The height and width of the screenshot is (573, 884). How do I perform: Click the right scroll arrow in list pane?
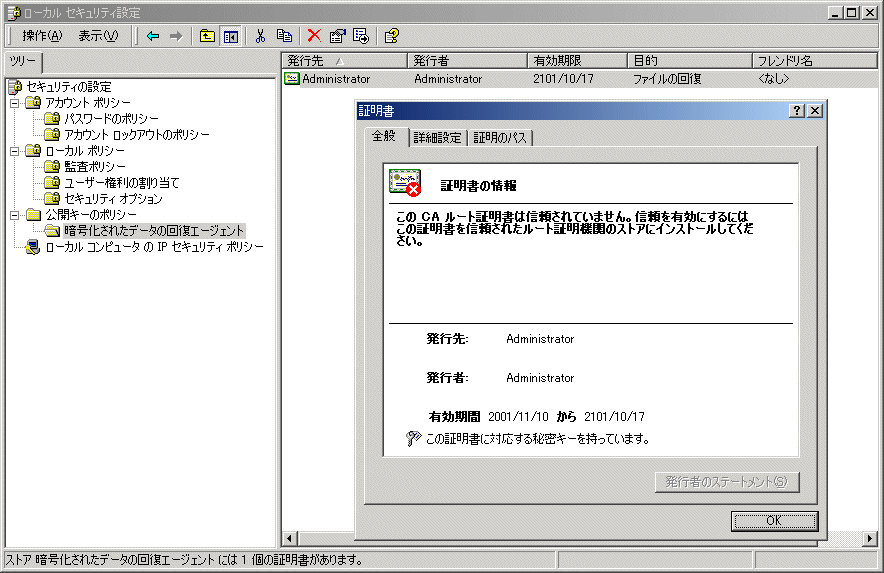[x=870, y=539]
